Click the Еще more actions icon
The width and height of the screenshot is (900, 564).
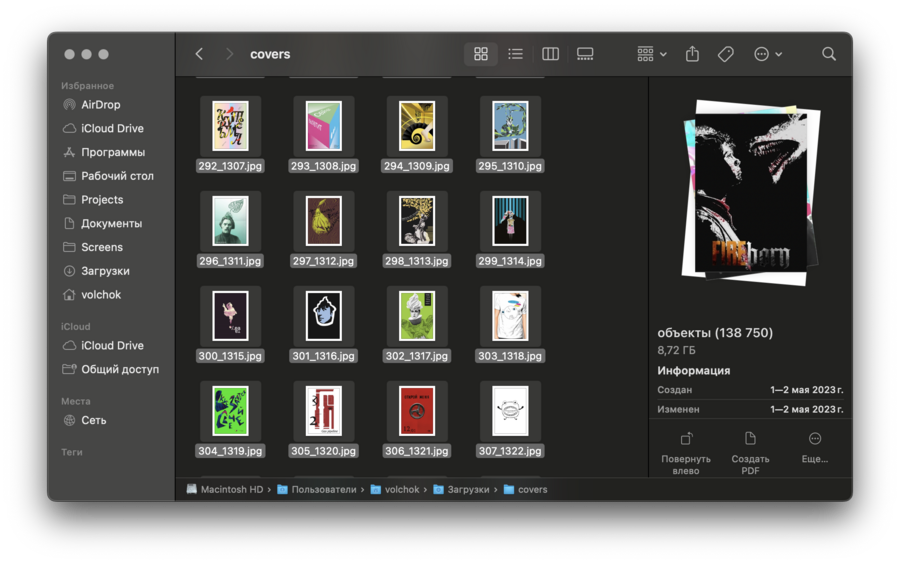point(815,439)
